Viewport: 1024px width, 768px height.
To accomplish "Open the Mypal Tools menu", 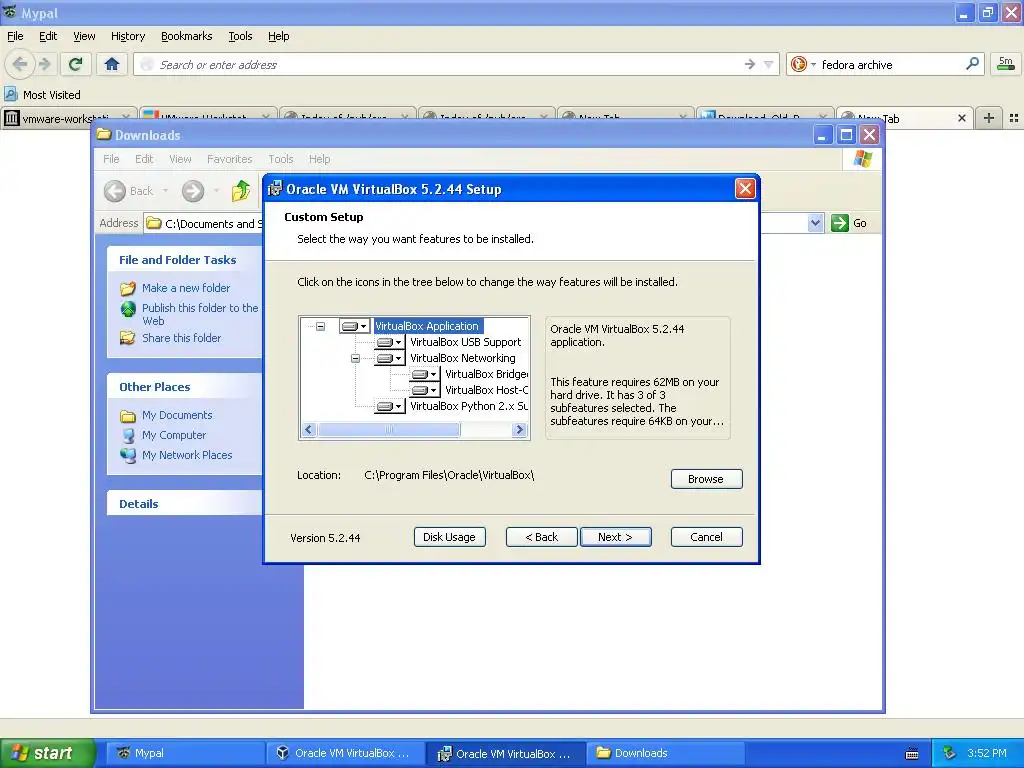I will (240, 36).
